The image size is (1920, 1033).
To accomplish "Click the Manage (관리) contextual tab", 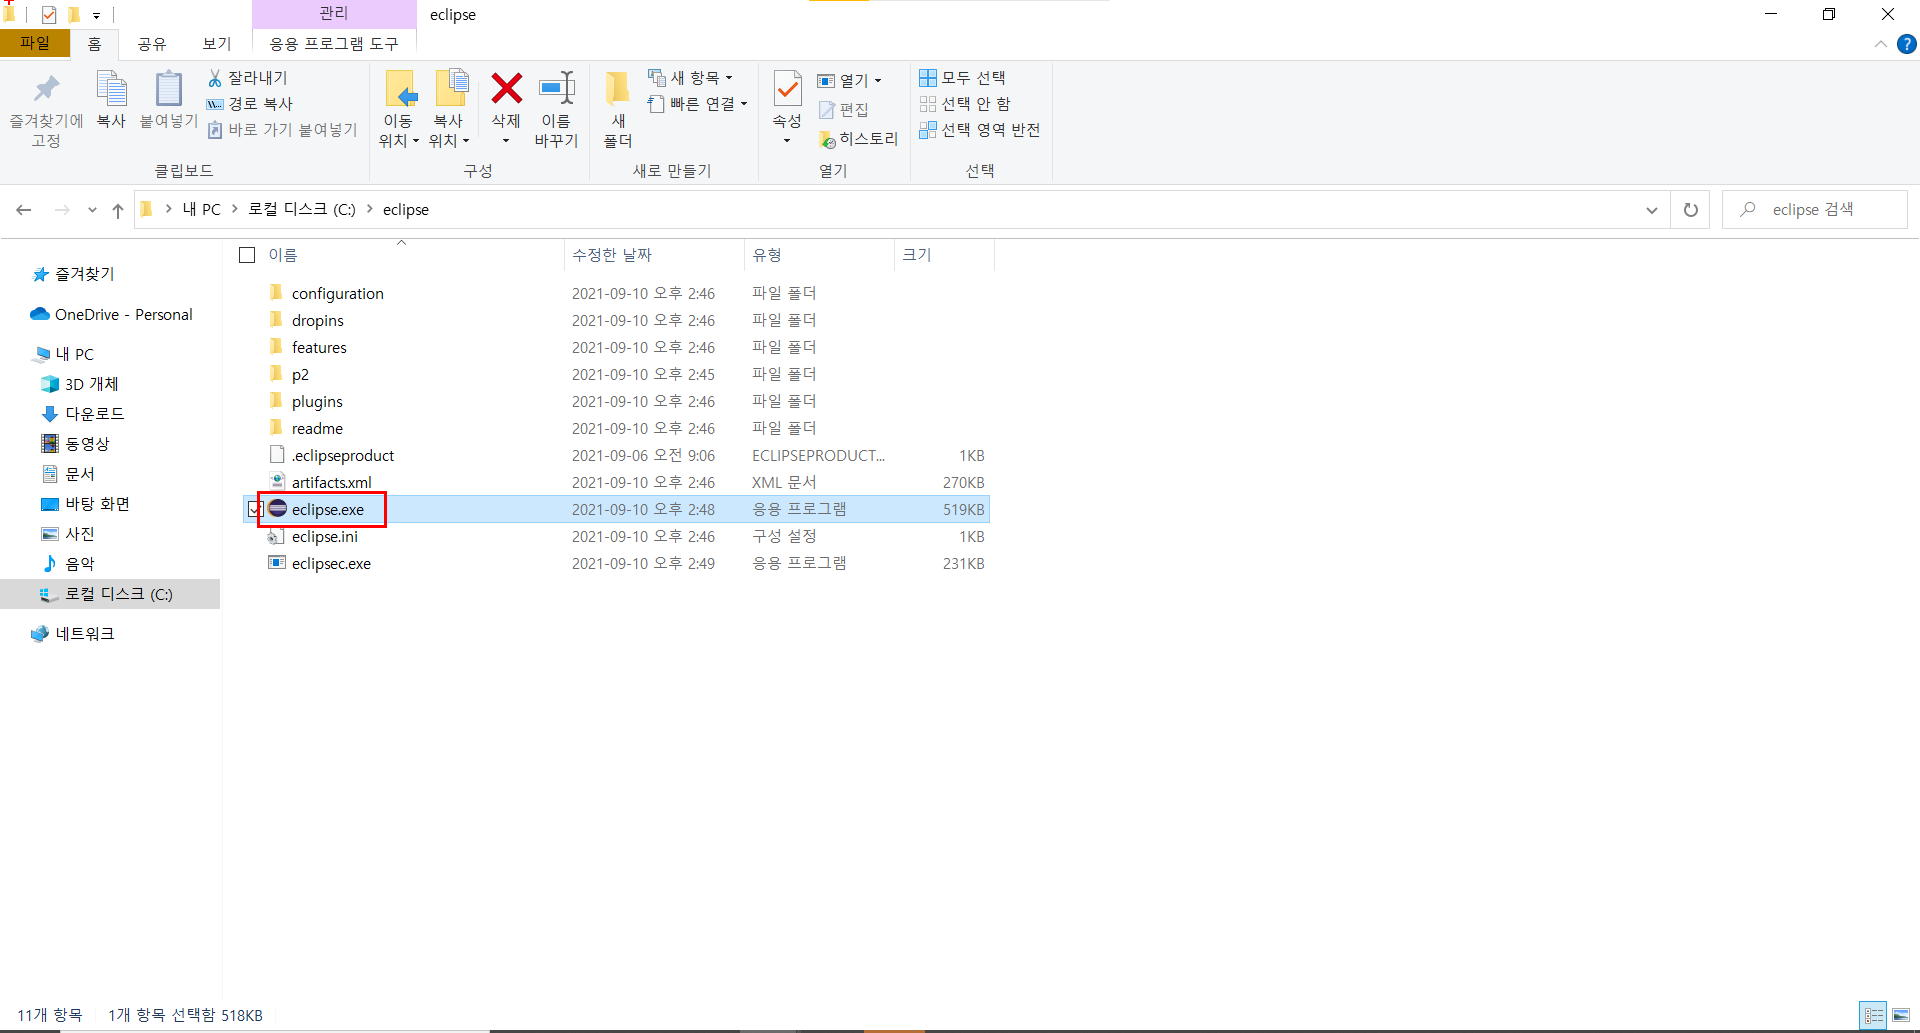I will coord(334,13).
